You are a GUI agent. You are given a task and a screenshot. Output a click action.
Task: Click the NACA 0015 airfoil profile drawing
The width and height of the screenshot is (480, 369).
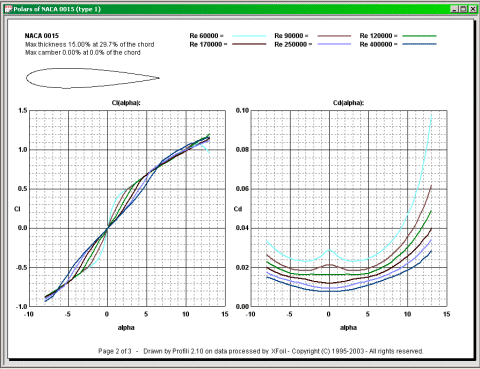(x=93, y=78)
